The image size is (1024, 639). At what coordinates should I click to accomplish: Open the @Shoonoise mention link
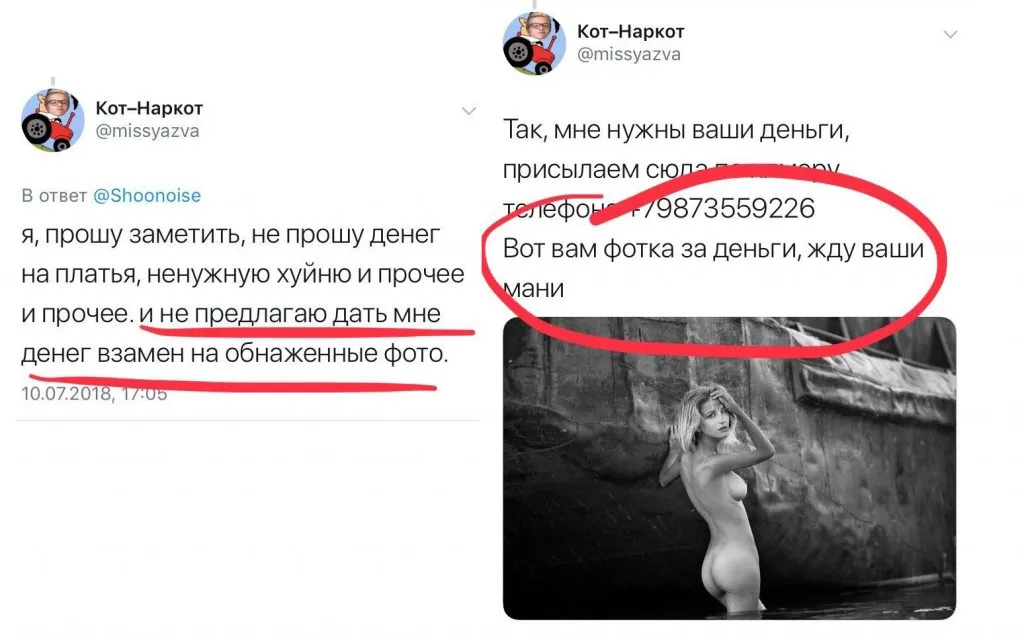click(x=147, y=195)
